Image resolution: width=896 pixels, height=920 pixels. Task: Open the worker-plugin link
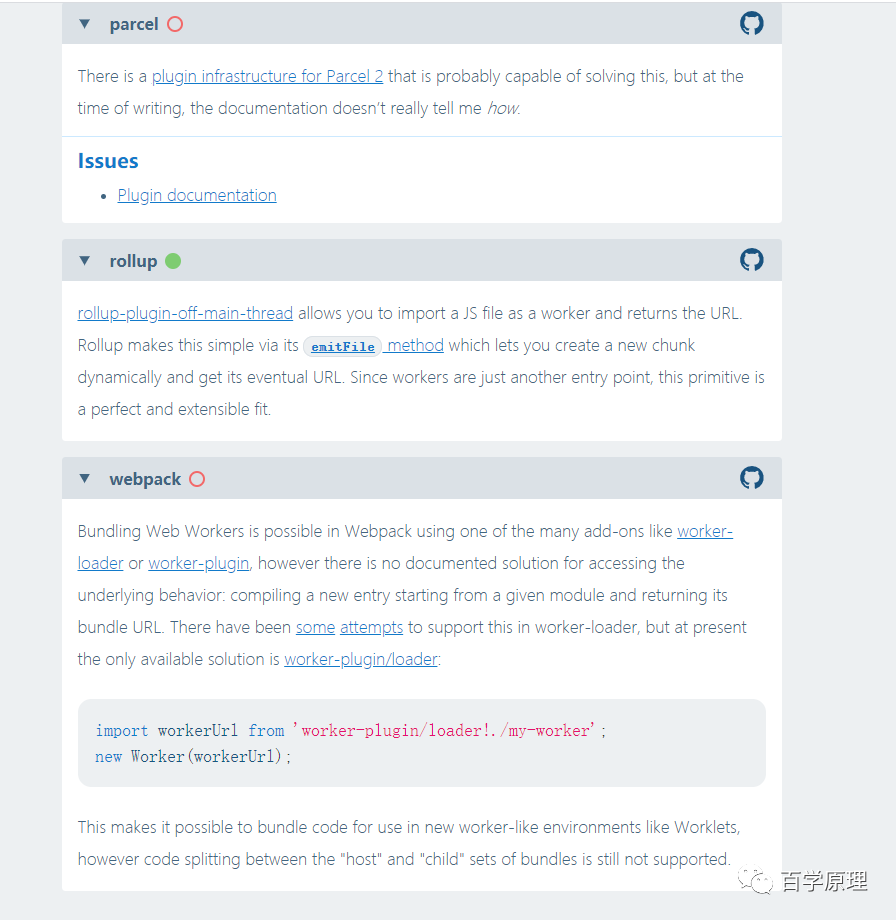tap(199, 563)
